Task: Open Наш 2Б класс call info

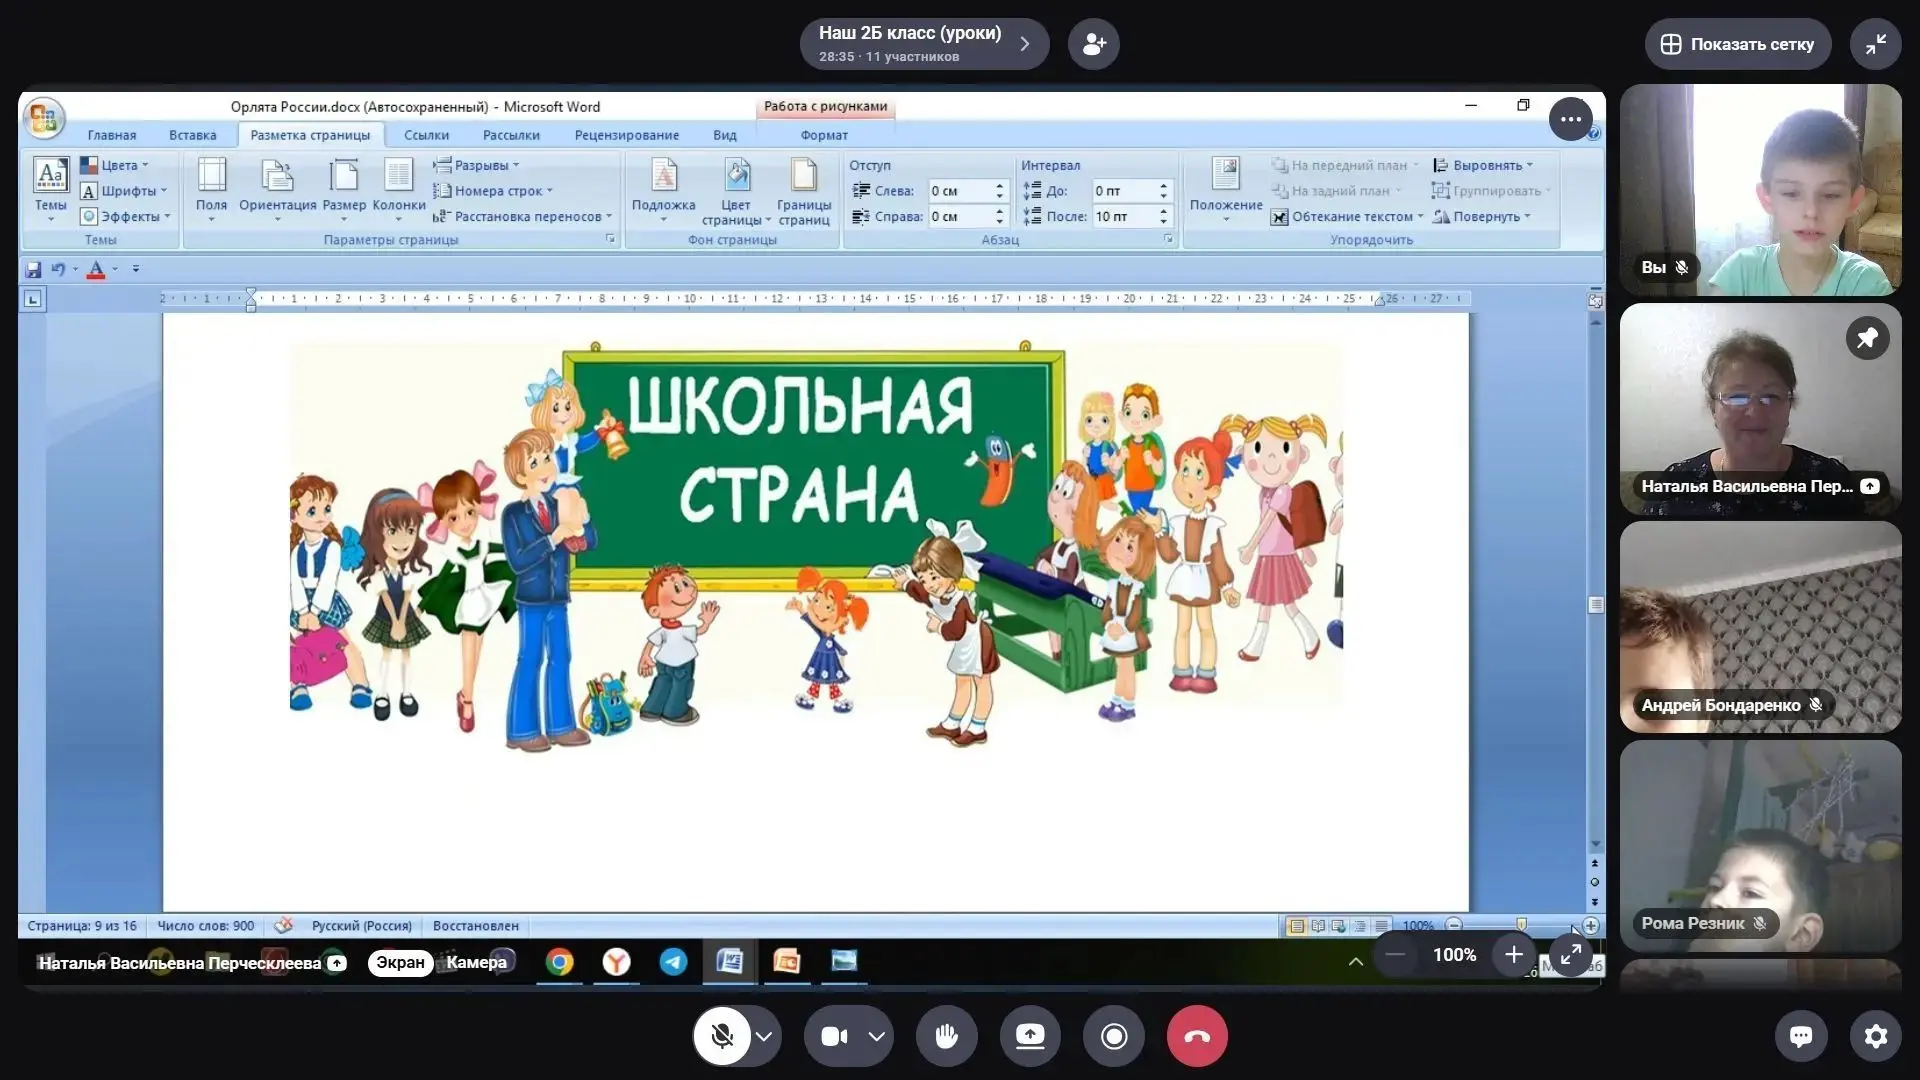Action: (924, 44)
